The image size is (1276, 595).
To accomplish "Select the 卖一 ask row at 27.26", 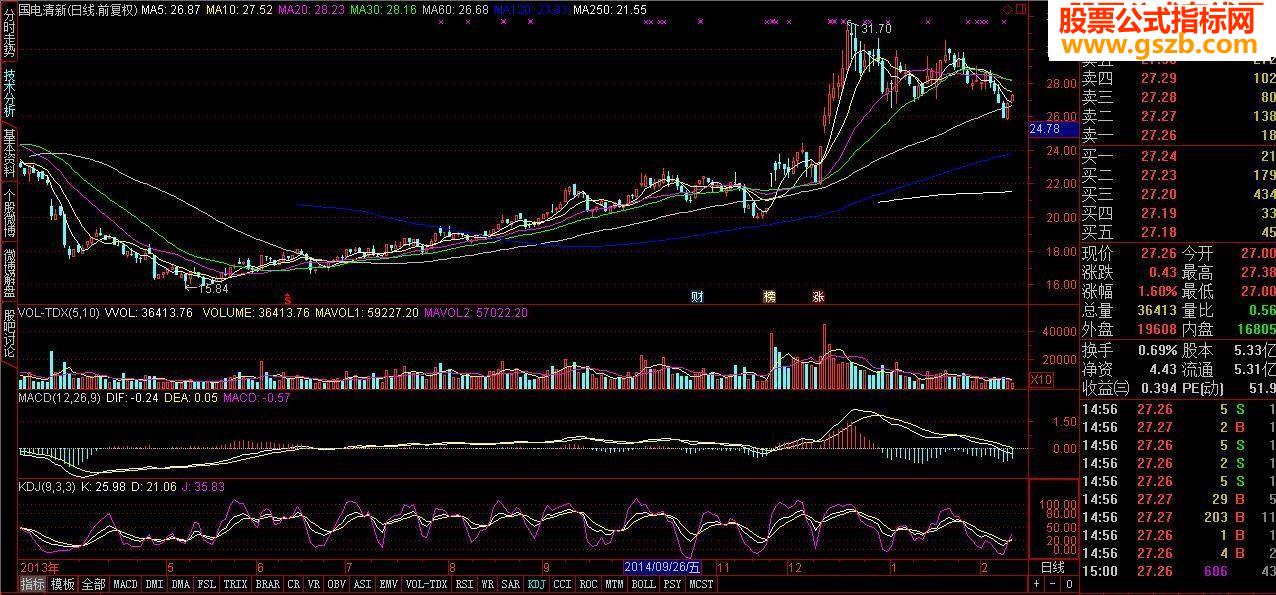I will 1178,136.
